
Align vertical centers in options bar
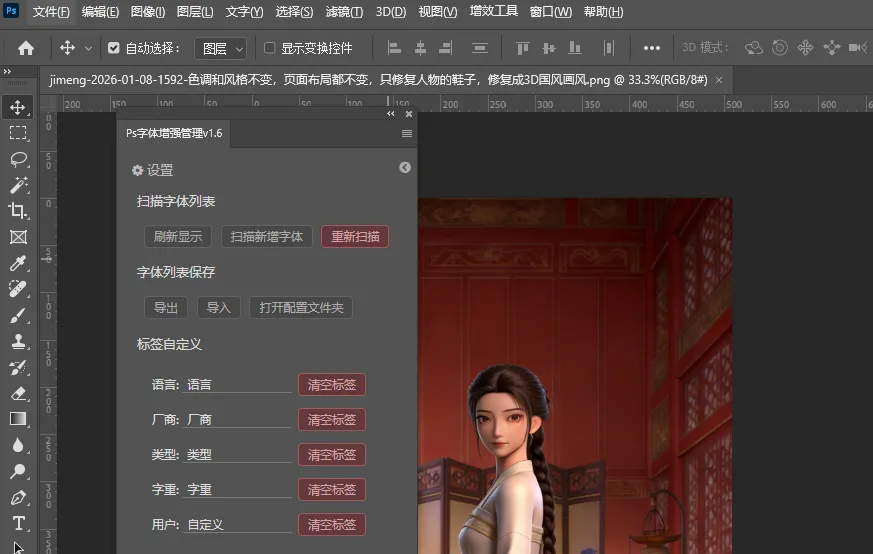click(x=548, y=48)
